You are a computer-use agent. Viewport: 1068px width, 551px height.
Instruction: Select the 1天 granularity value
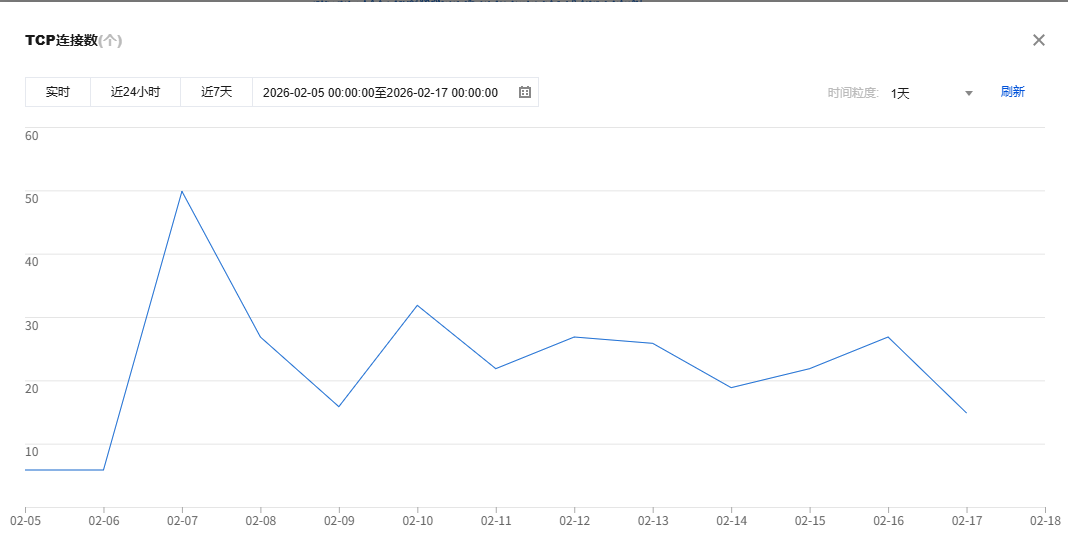pos(900,93)
